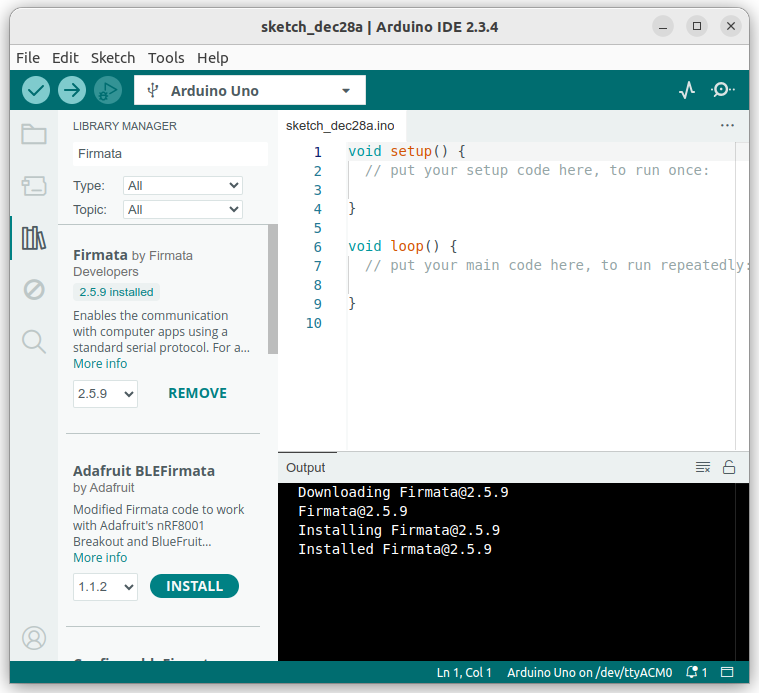
Task: Toggle the bottom panel status bar icon
Action: (727, 672)
